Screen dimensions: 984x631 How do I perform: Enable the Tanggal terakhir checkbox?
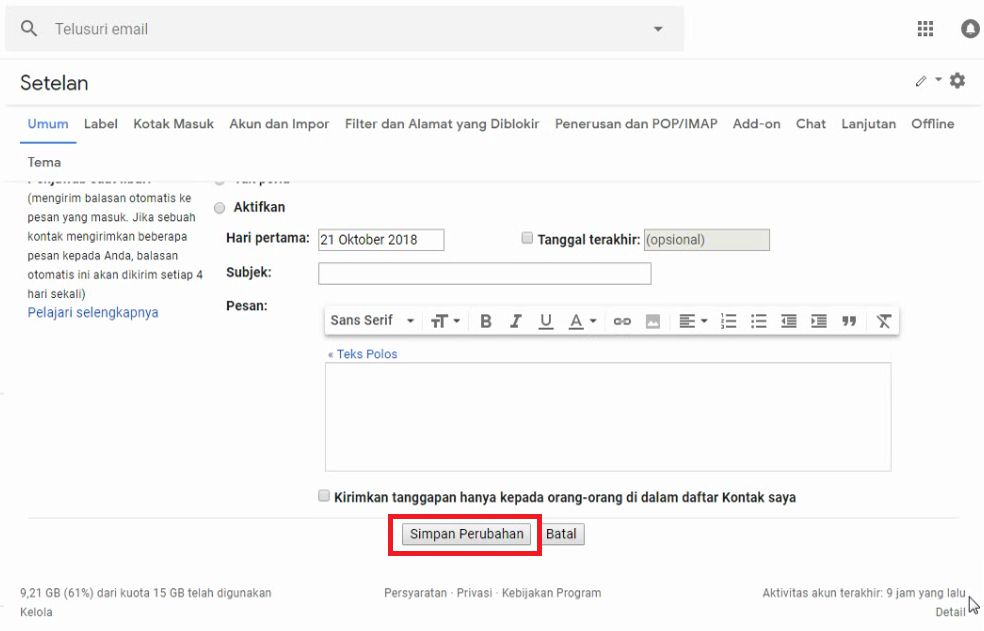coord(527,238)
